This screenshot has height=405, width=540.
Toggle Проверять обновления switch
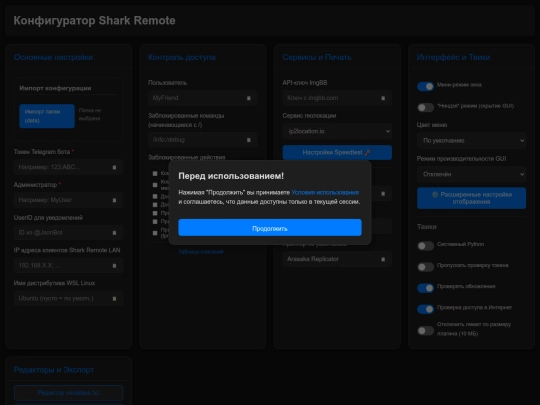click(425, 288)
